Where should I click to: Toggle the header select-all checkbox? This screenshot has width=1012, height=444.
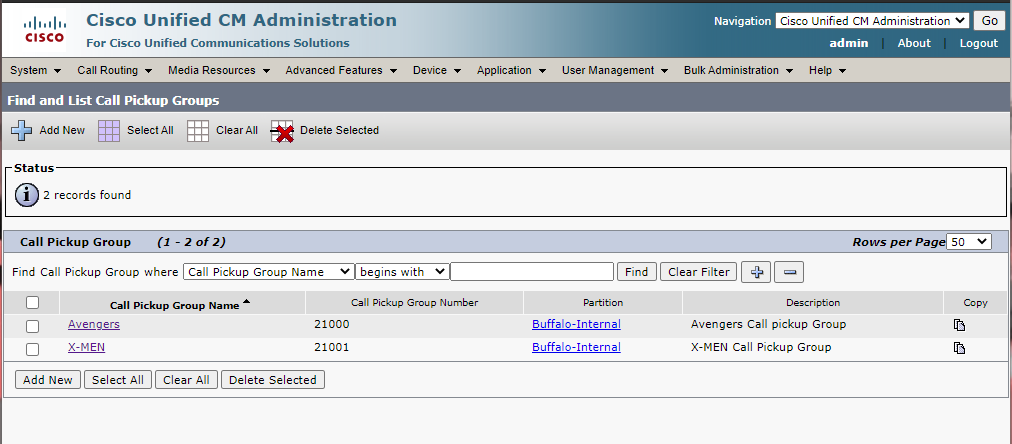click(x=32, y=302)
